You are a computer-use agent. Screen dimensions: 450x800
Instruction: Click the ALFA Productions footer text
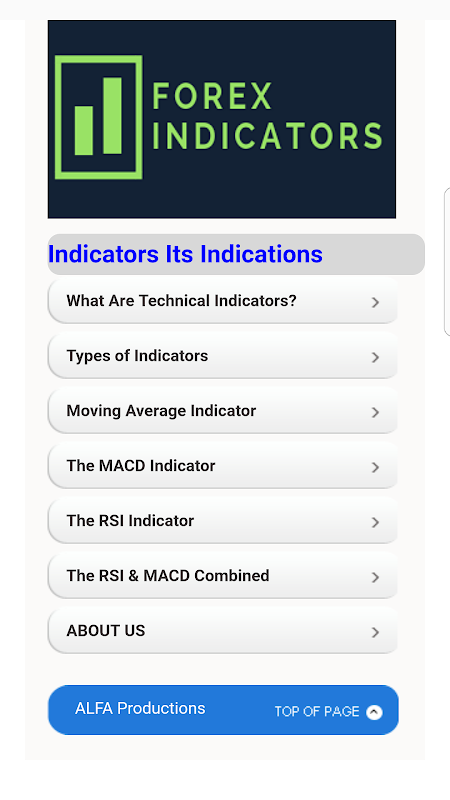click(140, 708)
